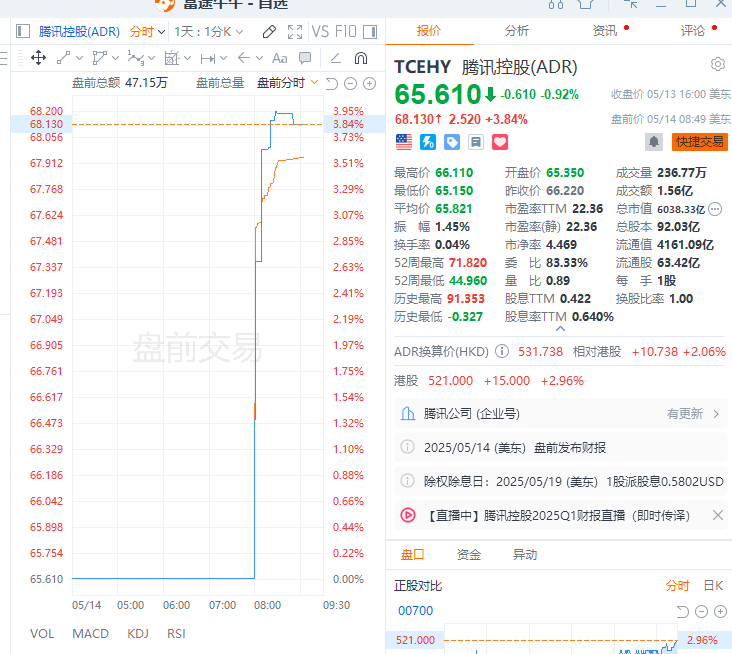The image size is (732, 654).
Task: Expand polygon tool options arrow
Action: point(115,58)
